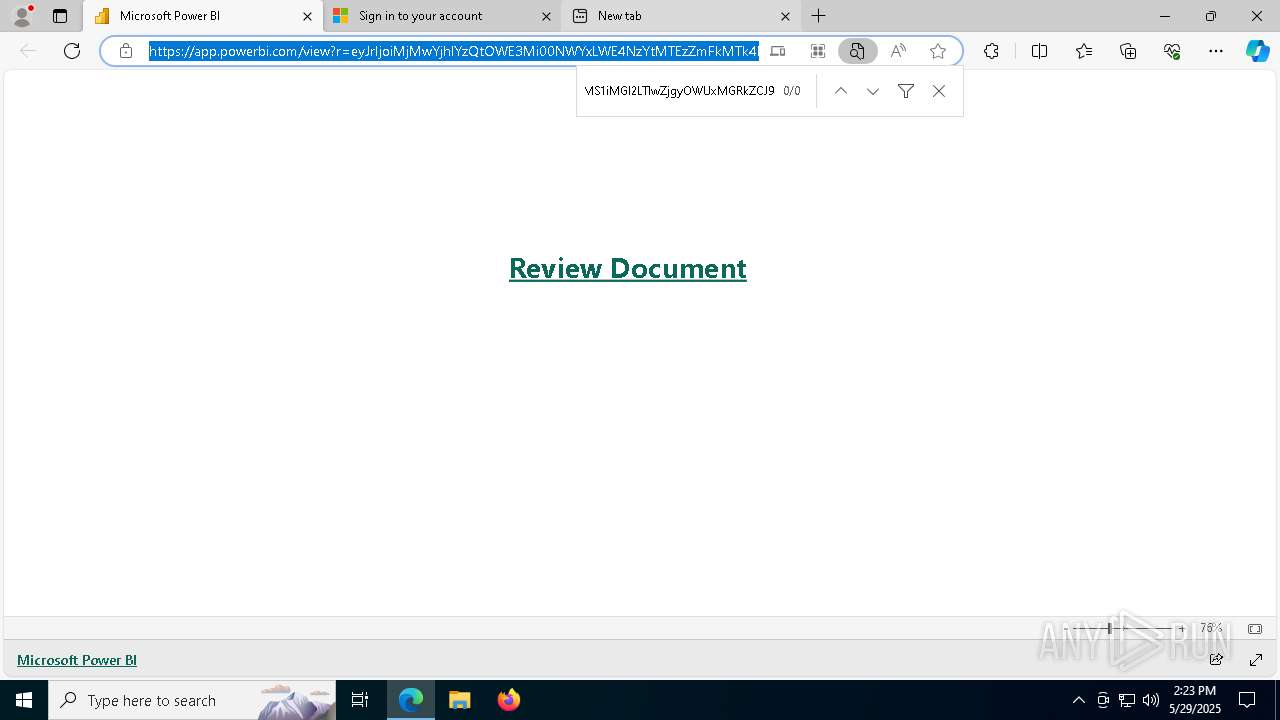This screenshot has height=720, width=1280.
Task: Go to previous find result
Action: click(841, 91)
